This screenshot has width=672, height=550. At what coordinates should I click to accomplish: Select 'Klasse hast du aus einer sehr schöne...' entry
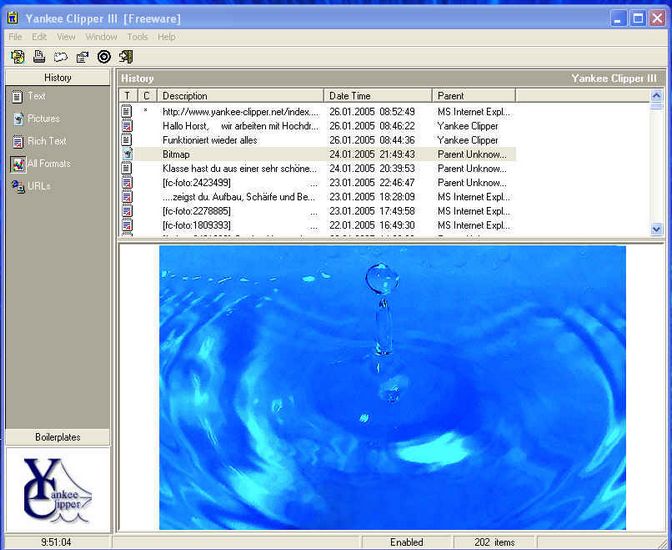pos(240,168)
